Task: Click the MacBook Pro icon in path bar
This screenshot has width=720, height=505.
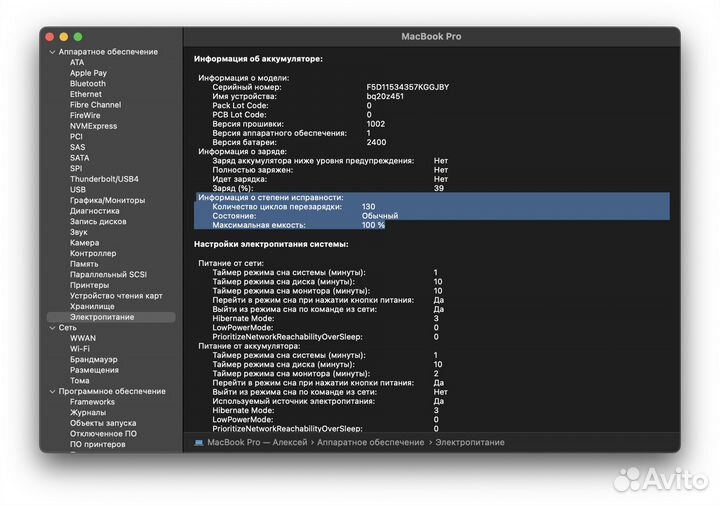Action: [198, 442]
